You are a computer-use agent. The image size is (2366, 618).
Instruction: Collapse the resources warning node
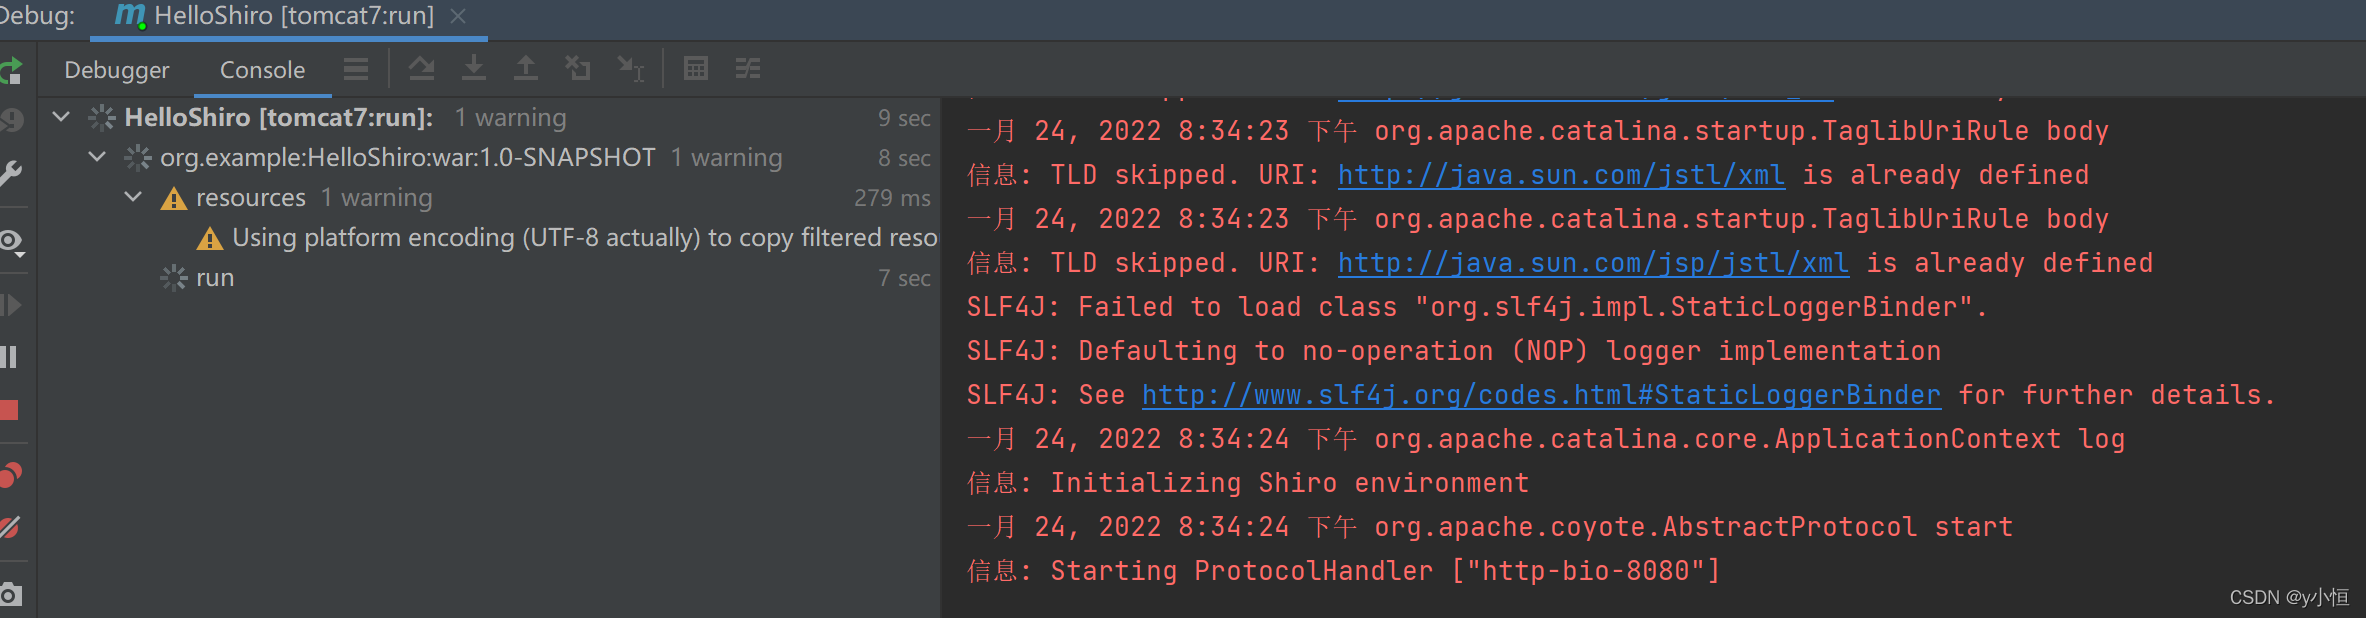133,197
